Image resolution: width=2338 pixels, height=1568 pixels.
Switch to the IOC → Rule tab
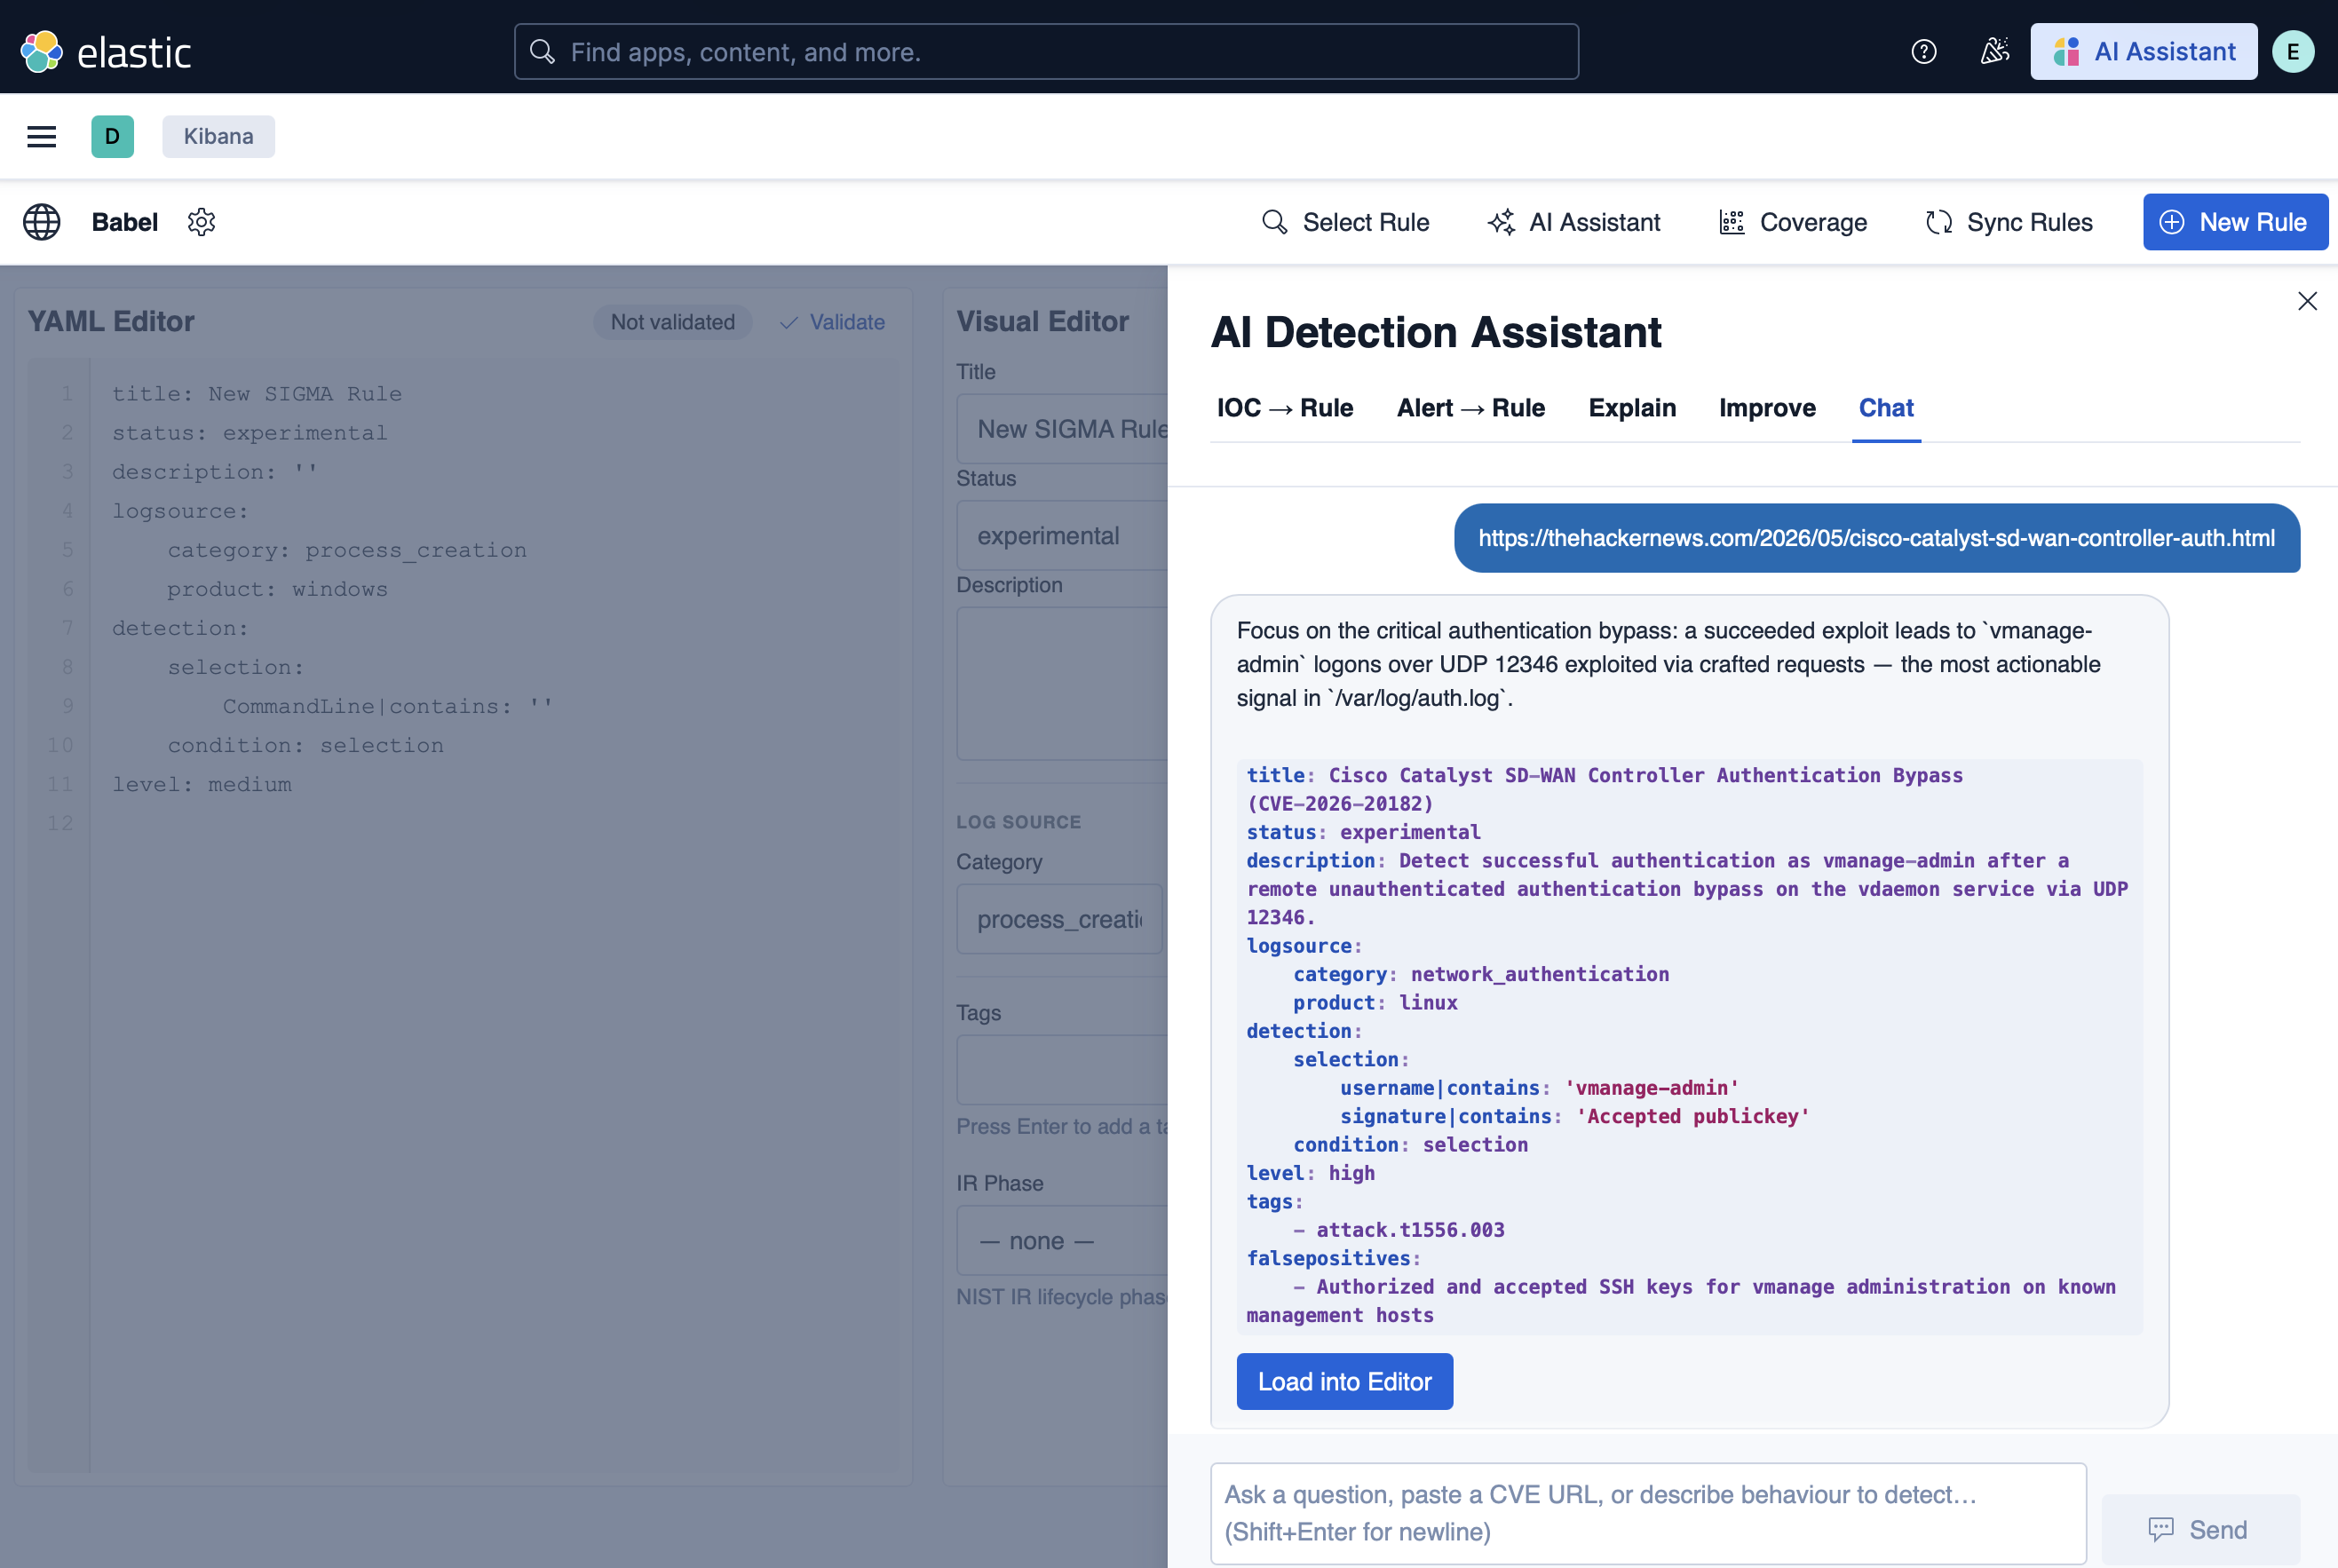1284,408
